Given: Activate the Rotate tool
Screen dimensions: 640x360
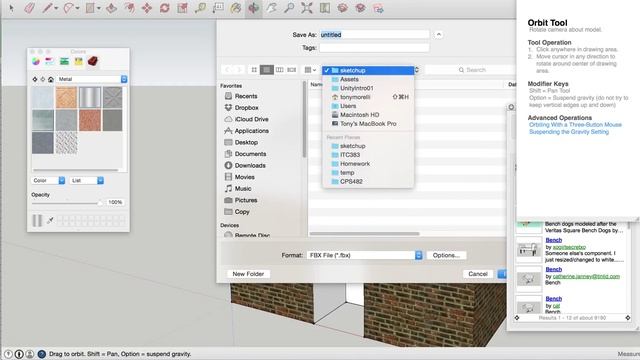Looking at the screenshot, I should (164, 8).
